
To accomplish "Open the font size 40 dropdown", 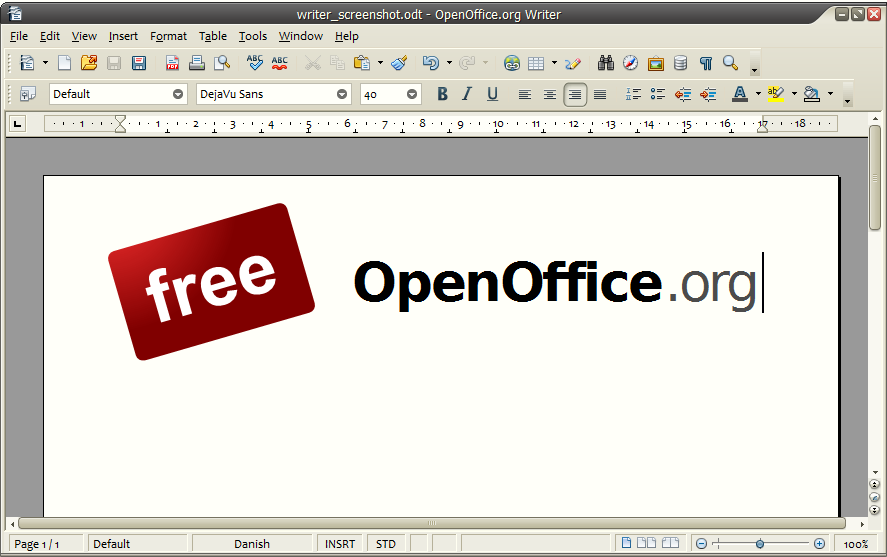I will [412, 94].
